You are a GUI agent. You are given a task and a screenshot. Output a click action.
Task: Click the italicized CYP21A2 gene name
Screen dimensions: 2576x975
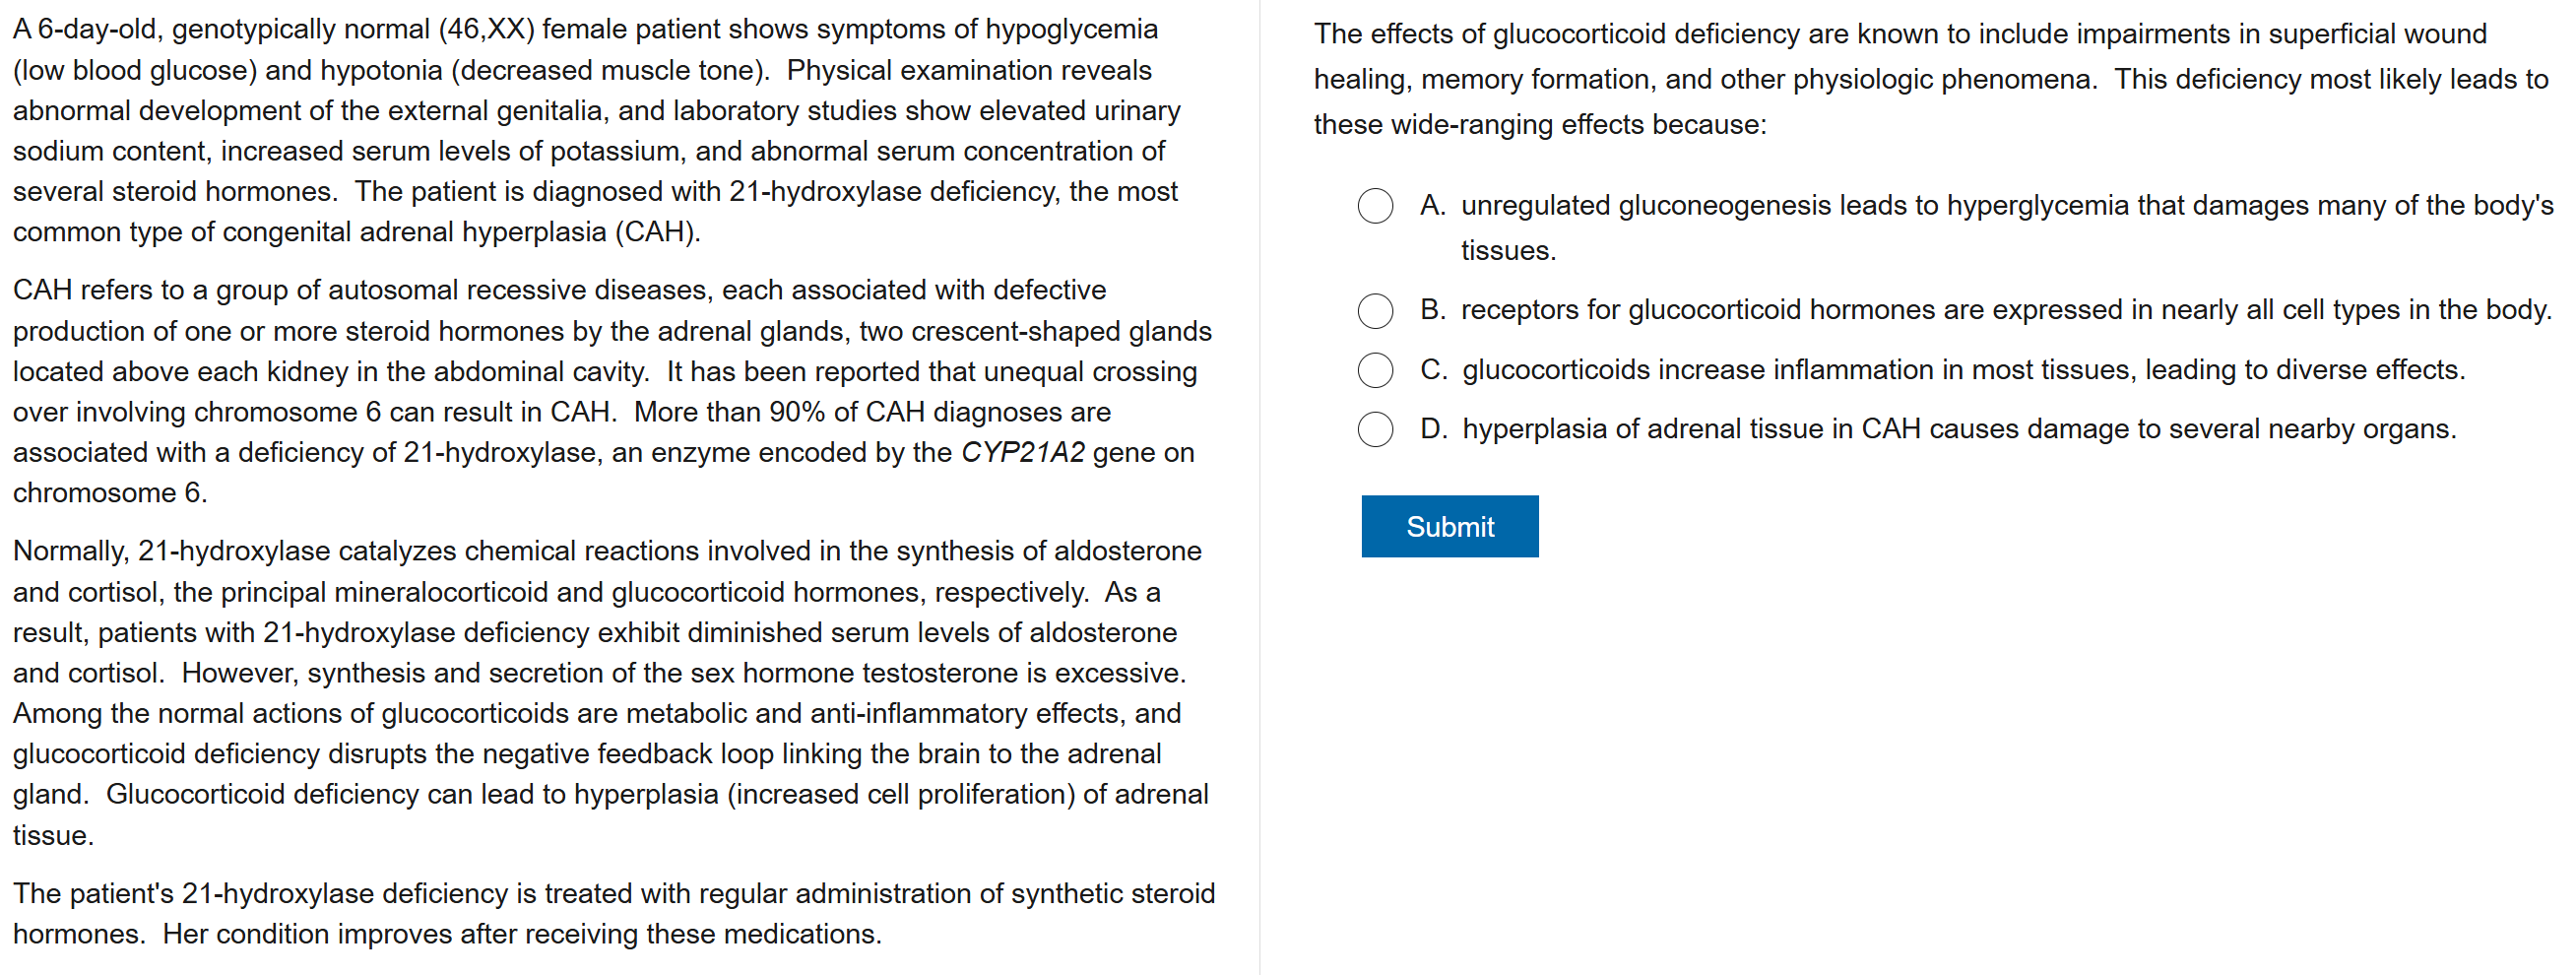point(1022,453)
